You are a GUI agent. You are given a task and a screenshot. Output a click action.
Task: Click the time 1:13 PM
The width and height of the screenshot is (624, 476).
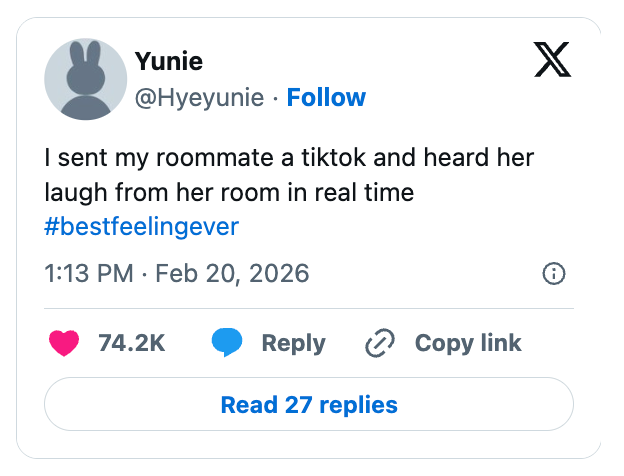tap(87, 273)
